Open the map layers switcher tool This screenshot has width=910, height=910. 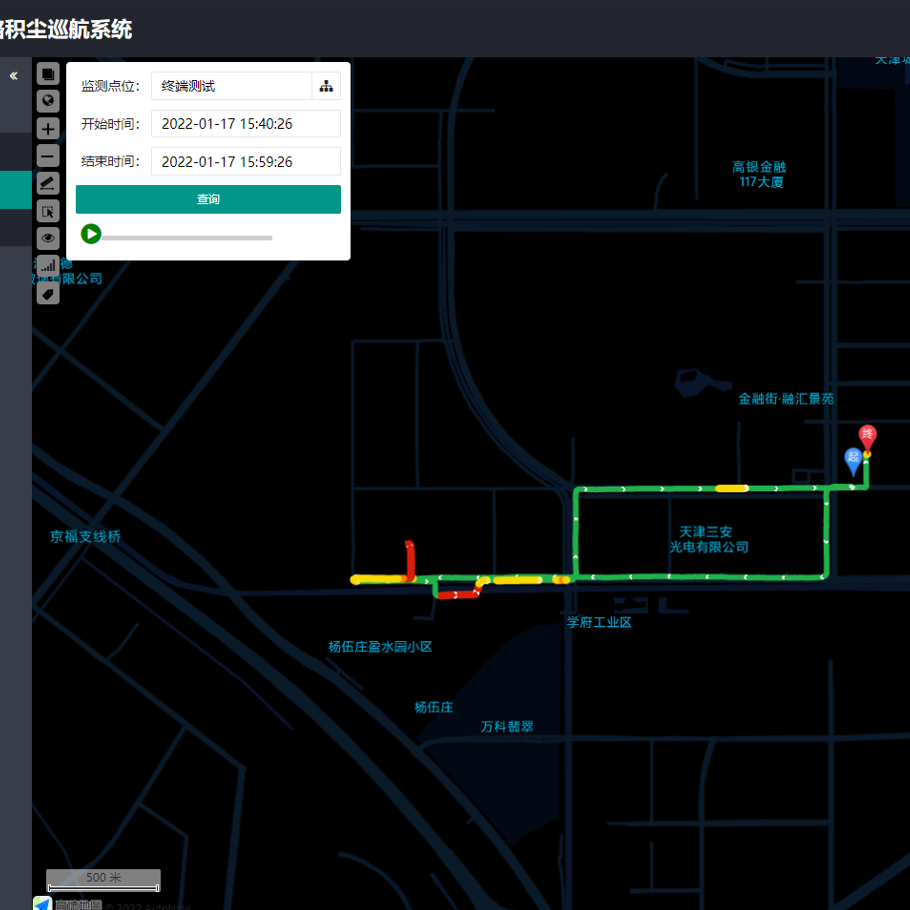pyautogui.click(x=48, y=74)
